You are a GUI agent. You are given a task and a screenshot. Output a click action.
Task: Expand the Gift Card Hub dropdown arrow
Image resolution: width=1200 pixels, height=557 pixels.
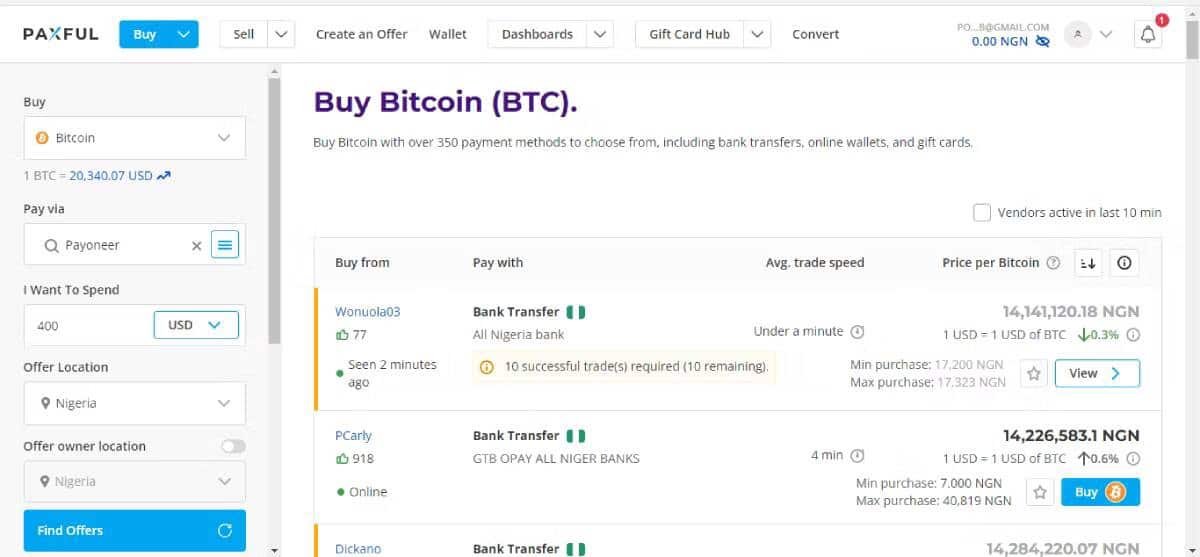758,34
